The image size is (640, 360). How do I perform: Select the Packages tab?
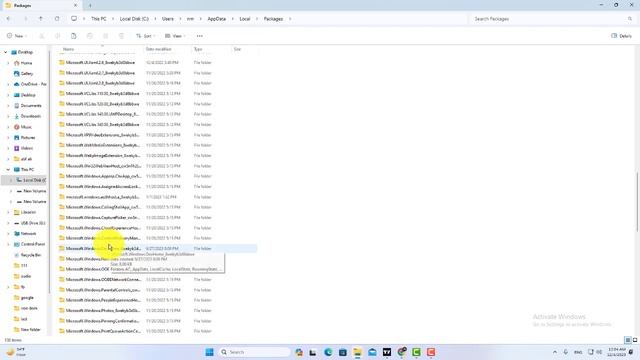coord(41,6)
